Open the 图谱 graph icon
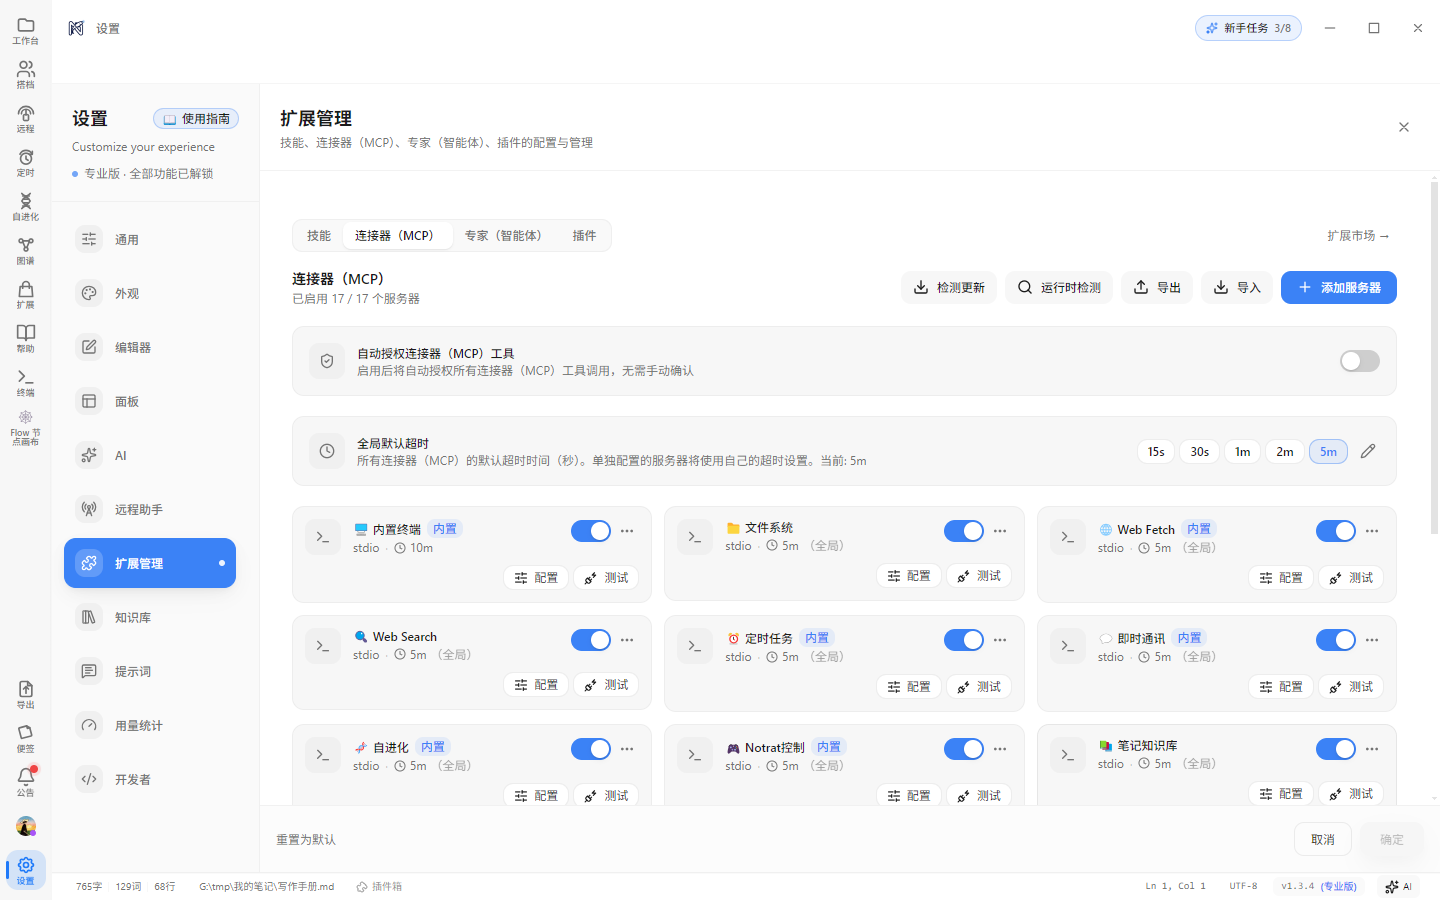 [x=26, y=250]
